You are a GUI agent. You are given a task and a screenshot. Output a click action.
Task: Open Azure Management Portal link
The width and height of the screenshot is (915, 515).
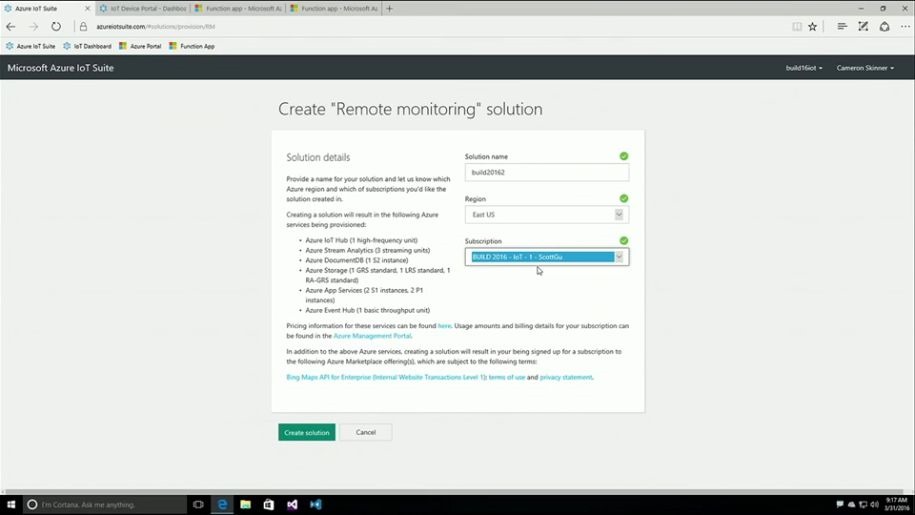click(x=372, y=336)
